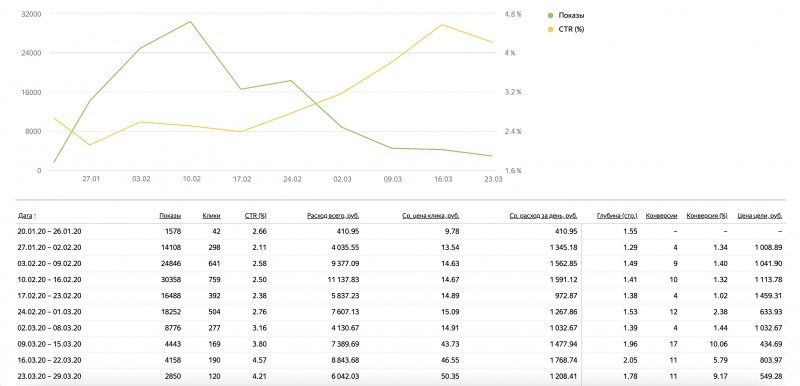The height and width of the screenshot is (386, 800).
Task: Sort by the Глубина (стр.) header
Action: click(617, 216)
